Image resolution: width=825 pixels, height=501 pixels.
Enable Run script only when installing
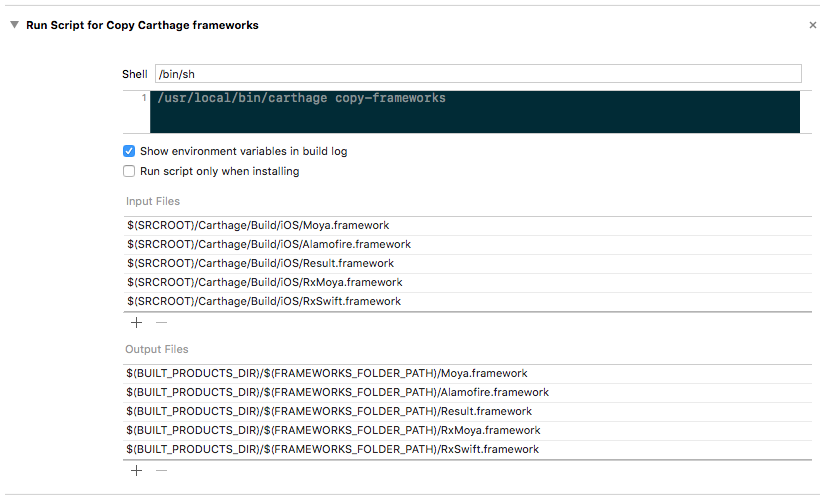tap(129, 171)
